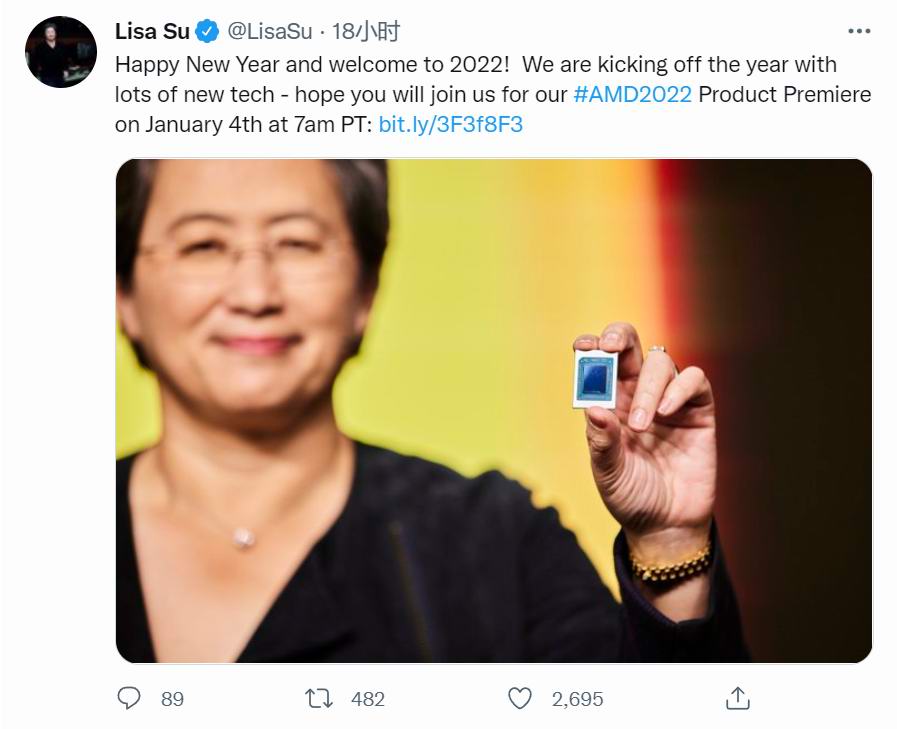Open Lisa Su's profile avatar

(61, 52)
